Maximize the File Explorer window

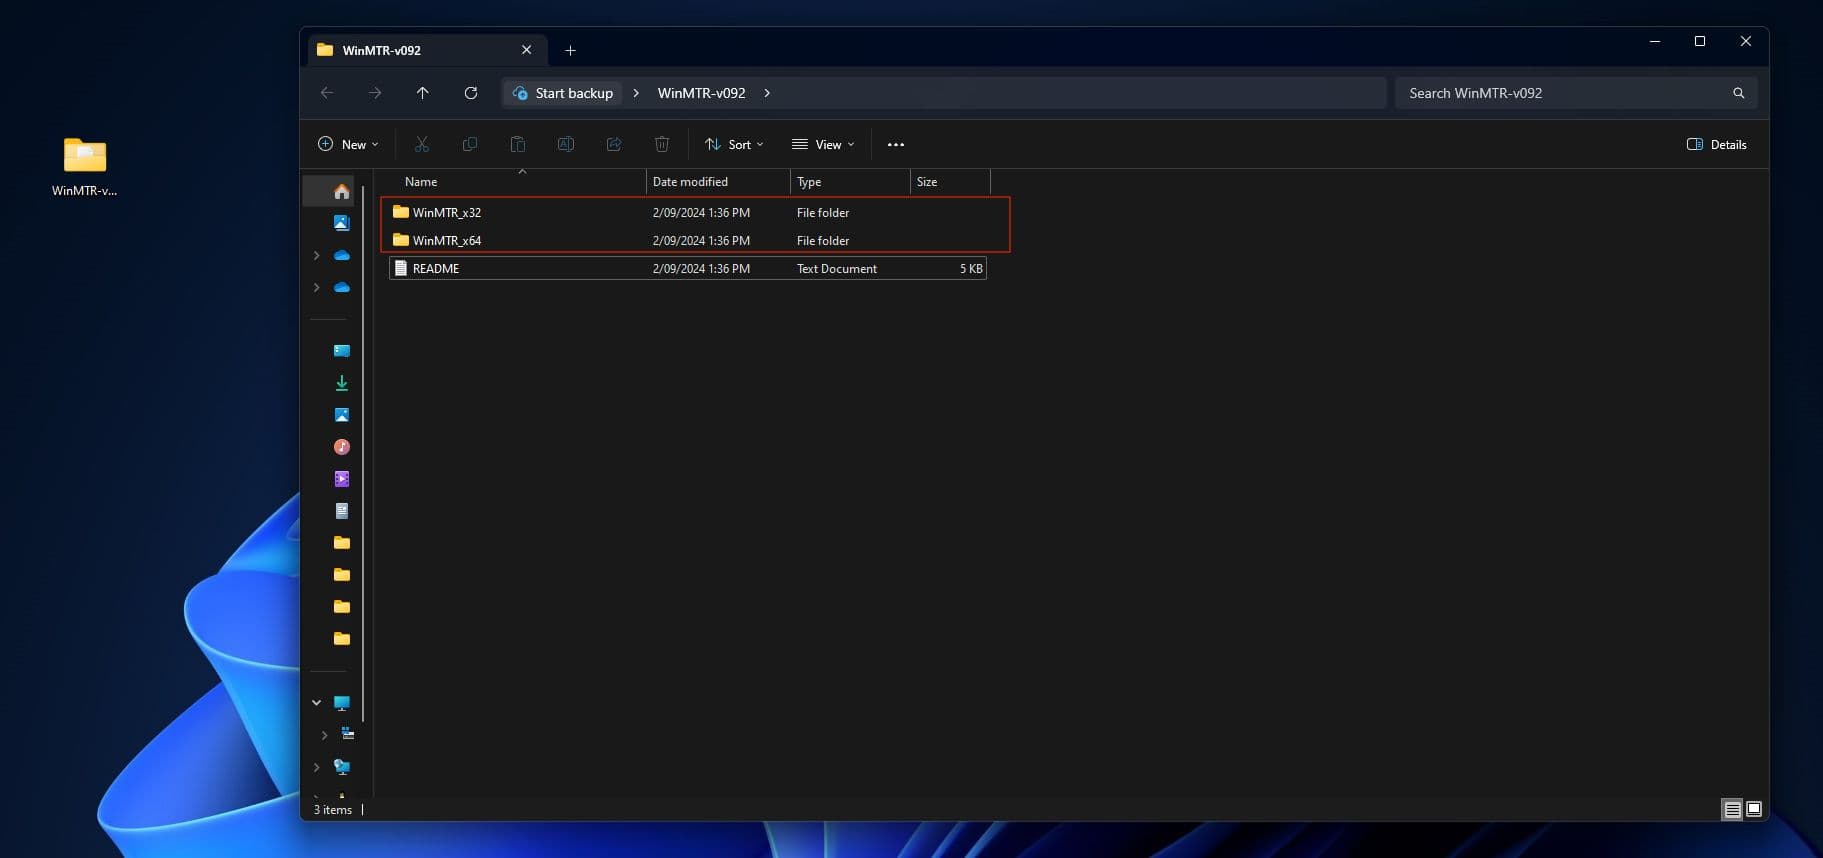coord(1700,41)
